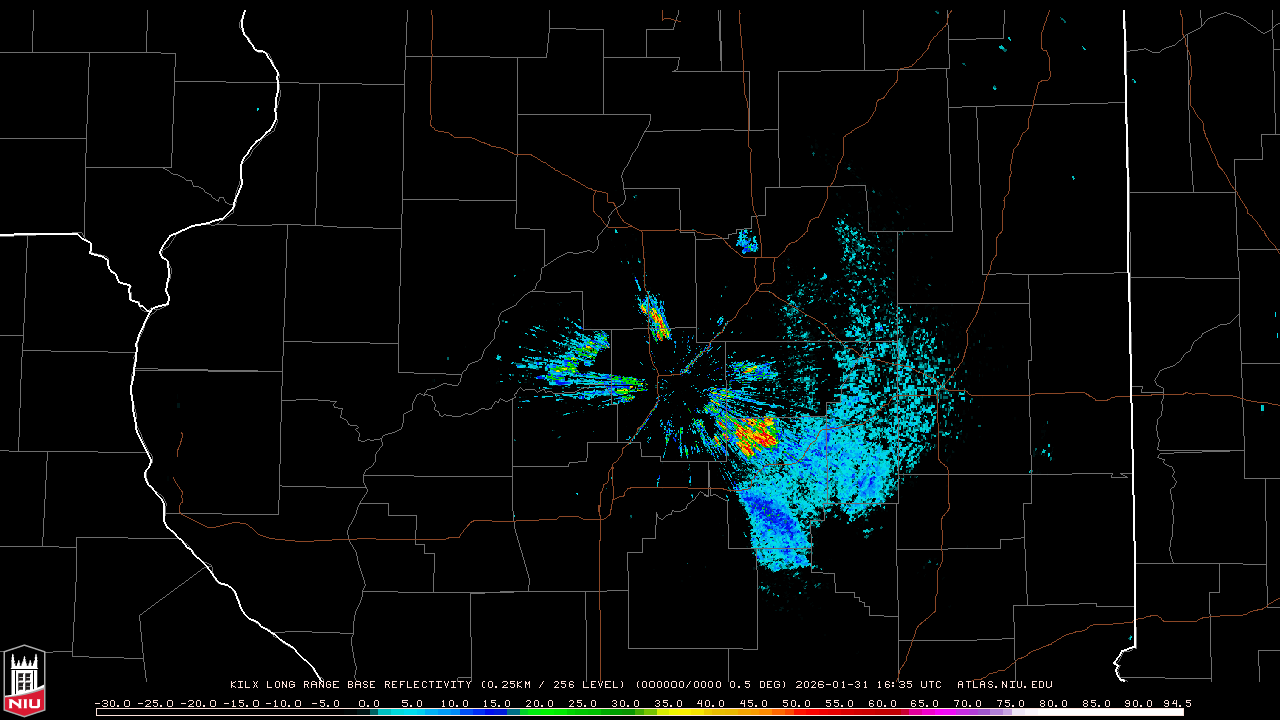Click the thick white vertical state border at right
The width and height of the screenshot is (1280, 720).
(x=1129, y=300)
